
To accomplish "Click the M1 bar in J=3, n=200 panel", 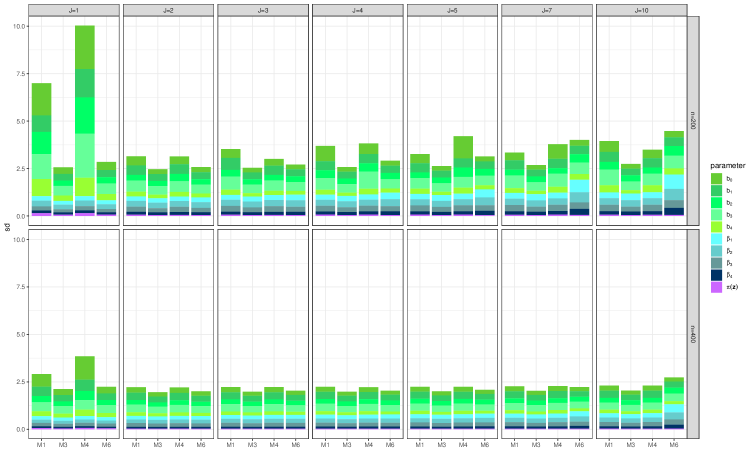I will coord(231,183).
